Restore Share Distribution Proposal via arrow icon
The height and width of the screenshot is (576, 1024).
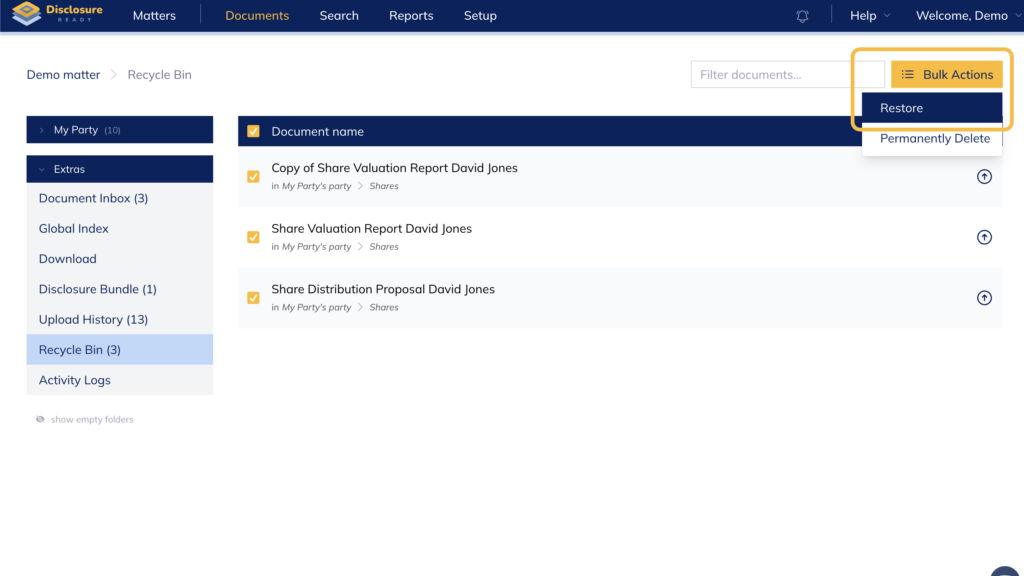point(984,298)
